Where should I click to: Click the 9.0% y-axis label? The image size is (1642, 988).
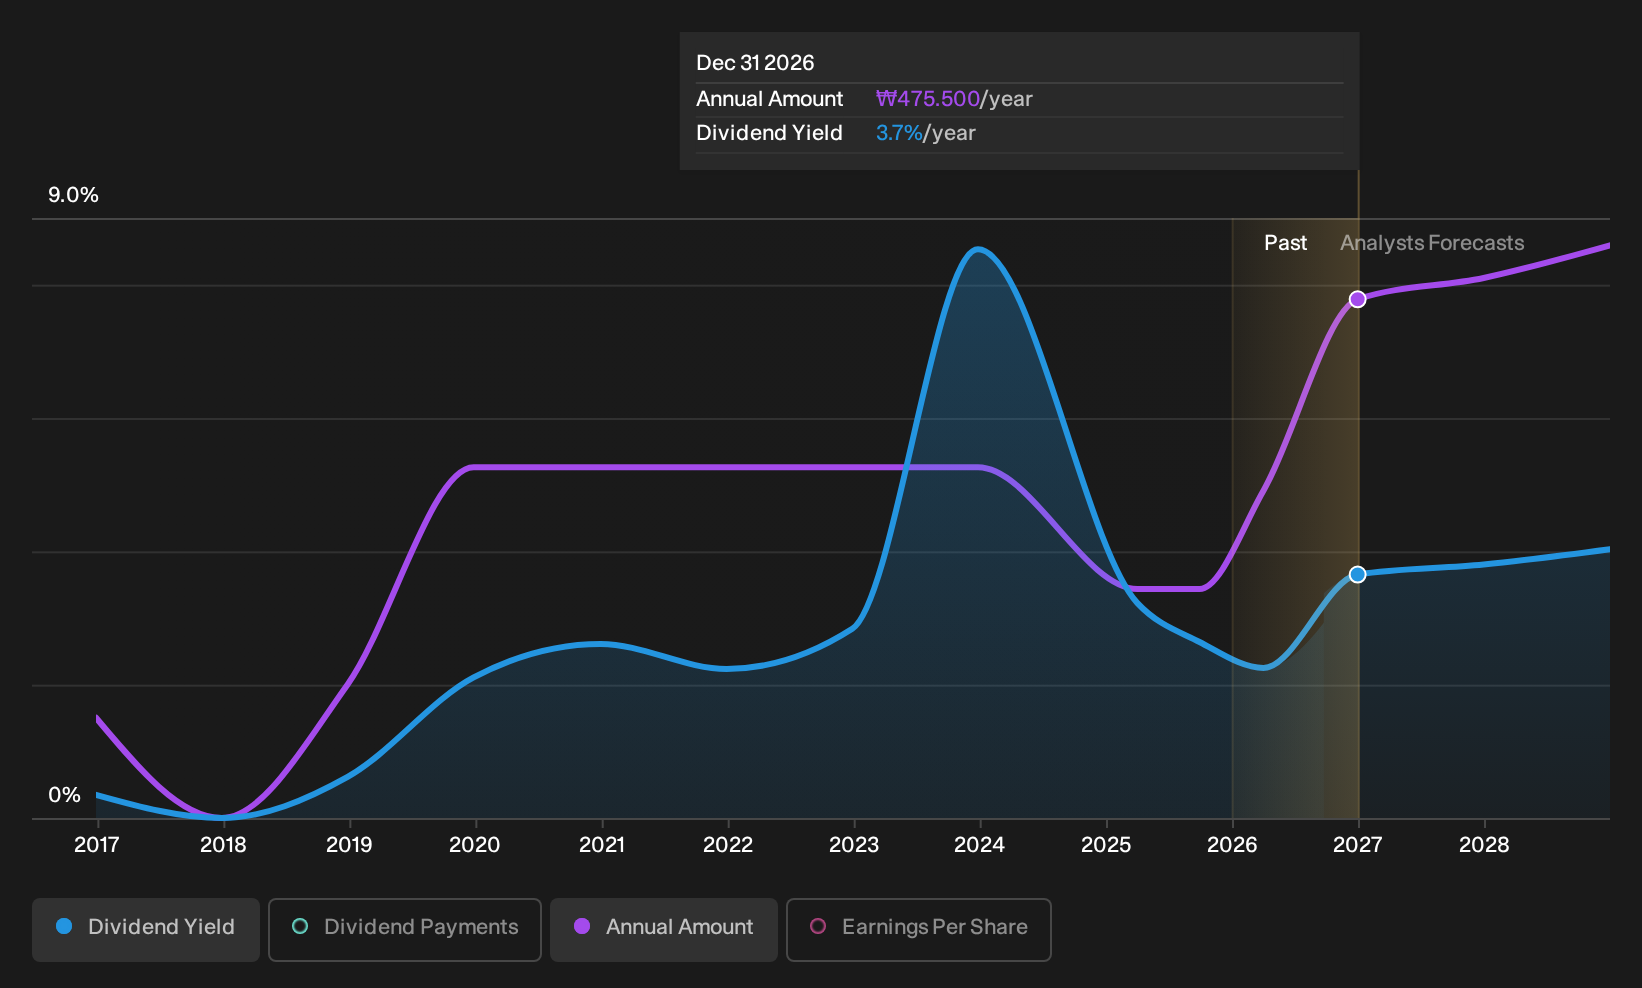pyautogui.click(x=73, y=195)
